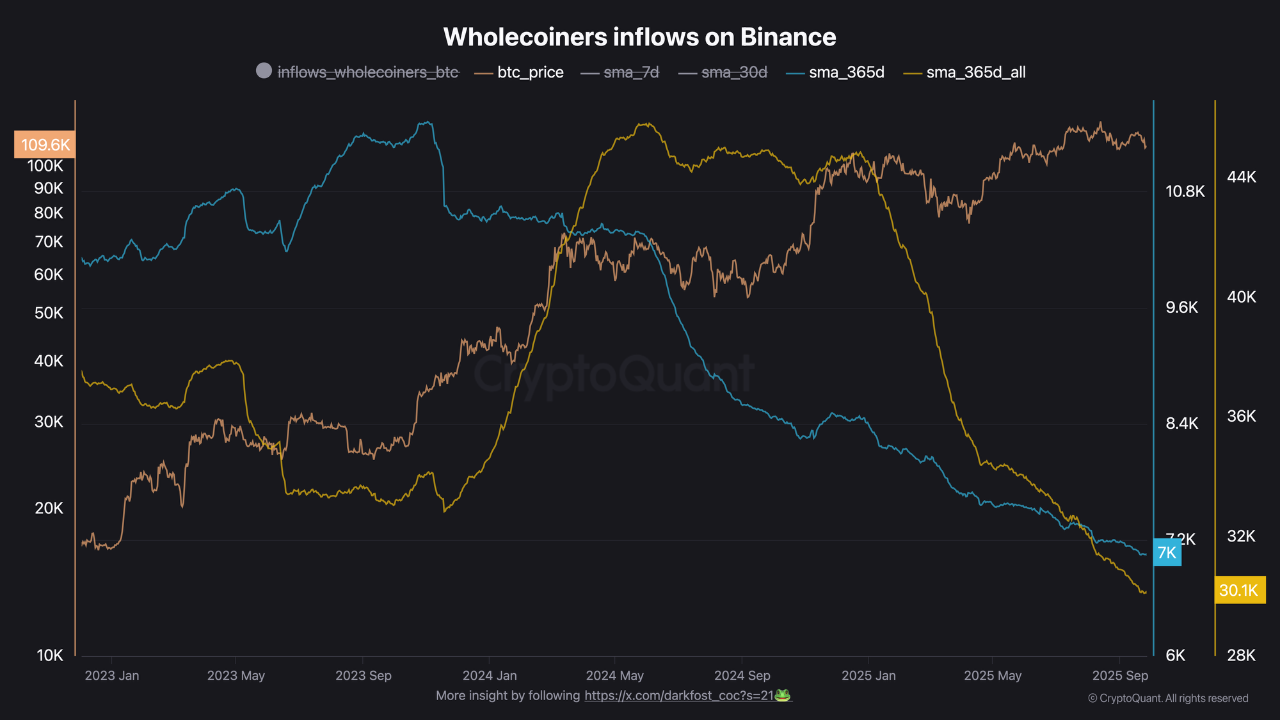Click the line marker beside sma_30d
The width and height of the screenshot is (1280, 720).
click(x=687, y=72)
